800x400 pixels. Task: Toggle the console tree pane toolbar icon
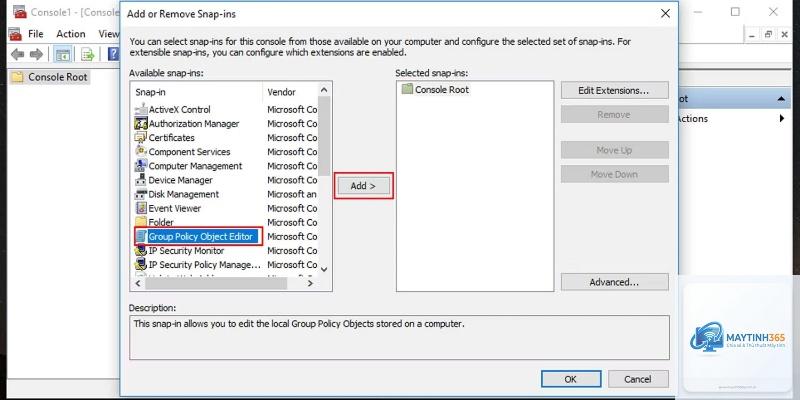pos(63,55)
